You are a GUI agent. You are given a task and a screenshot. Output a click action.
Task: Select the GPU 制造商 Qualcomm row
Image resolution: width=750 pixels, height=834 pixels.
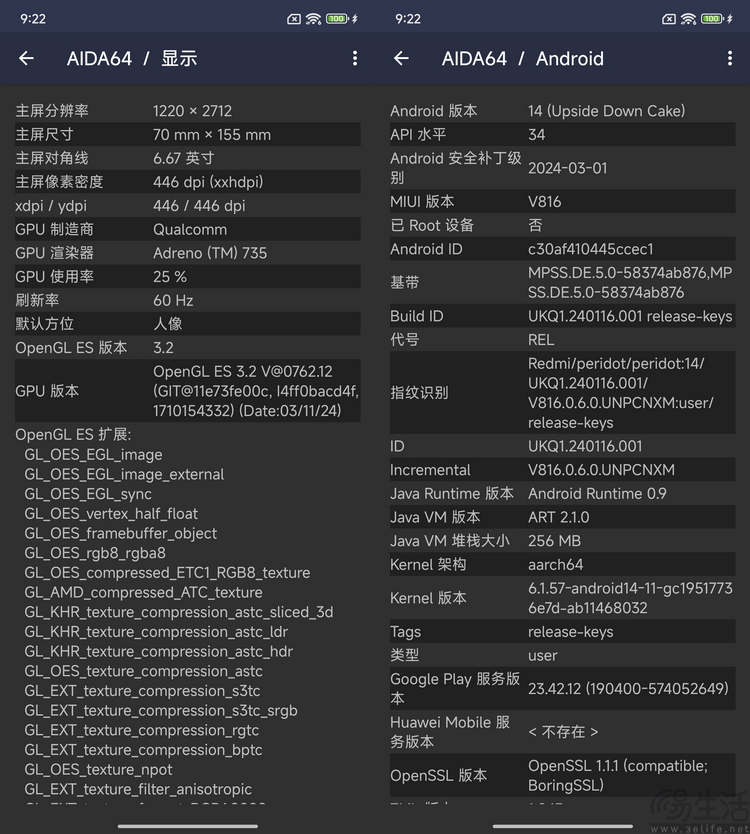tap(188, 229)
